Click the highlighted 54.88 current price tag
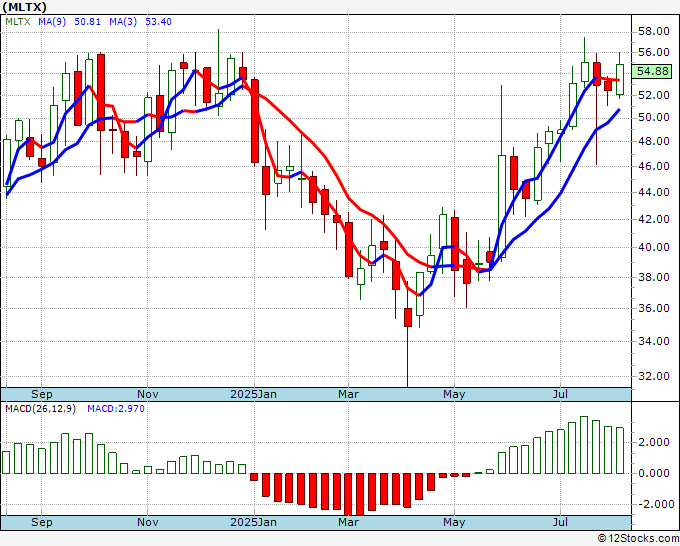 tap(652, 71)
